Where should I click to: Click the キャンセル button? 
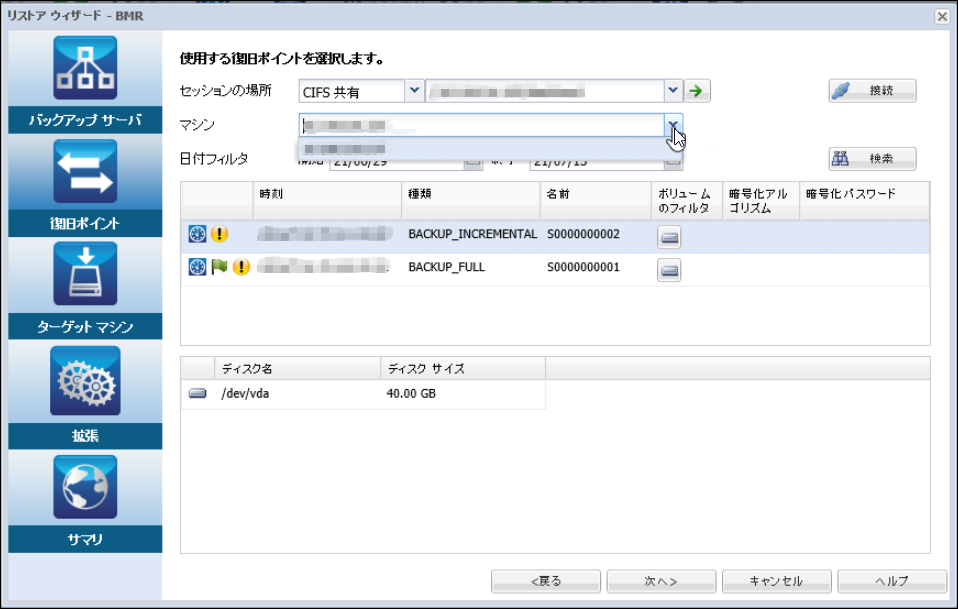pyautogui.click(x=777, y=581)
